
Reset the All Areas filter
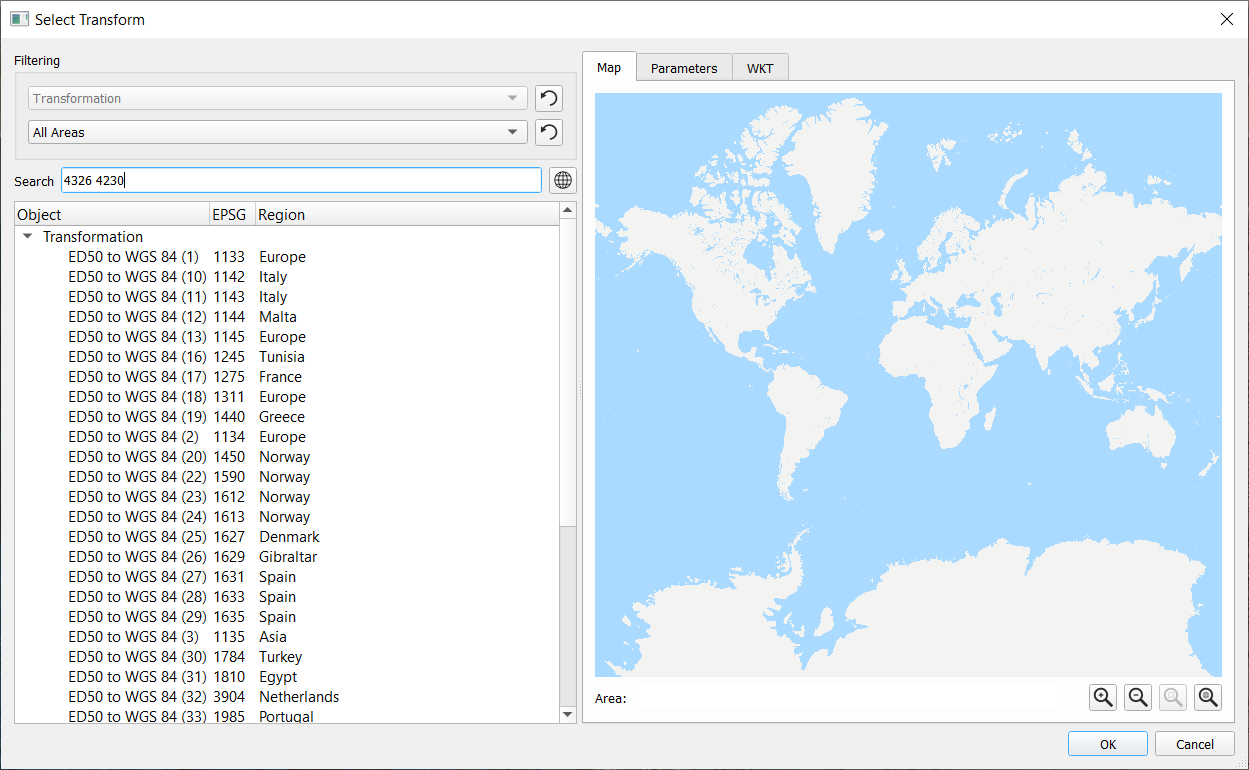point(548,132)
